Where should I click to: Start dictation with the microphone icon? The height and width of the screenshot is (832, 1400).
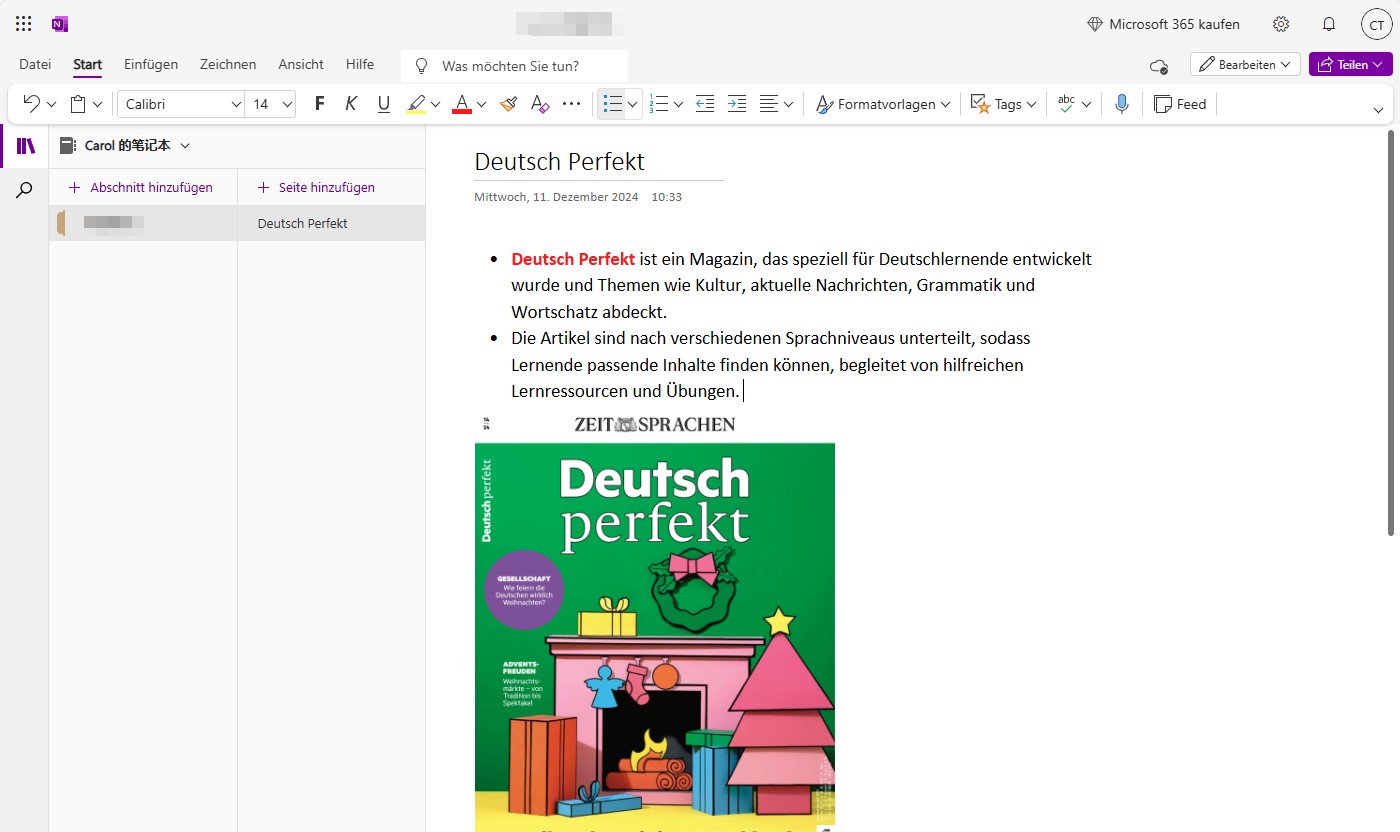[1122, 104]
